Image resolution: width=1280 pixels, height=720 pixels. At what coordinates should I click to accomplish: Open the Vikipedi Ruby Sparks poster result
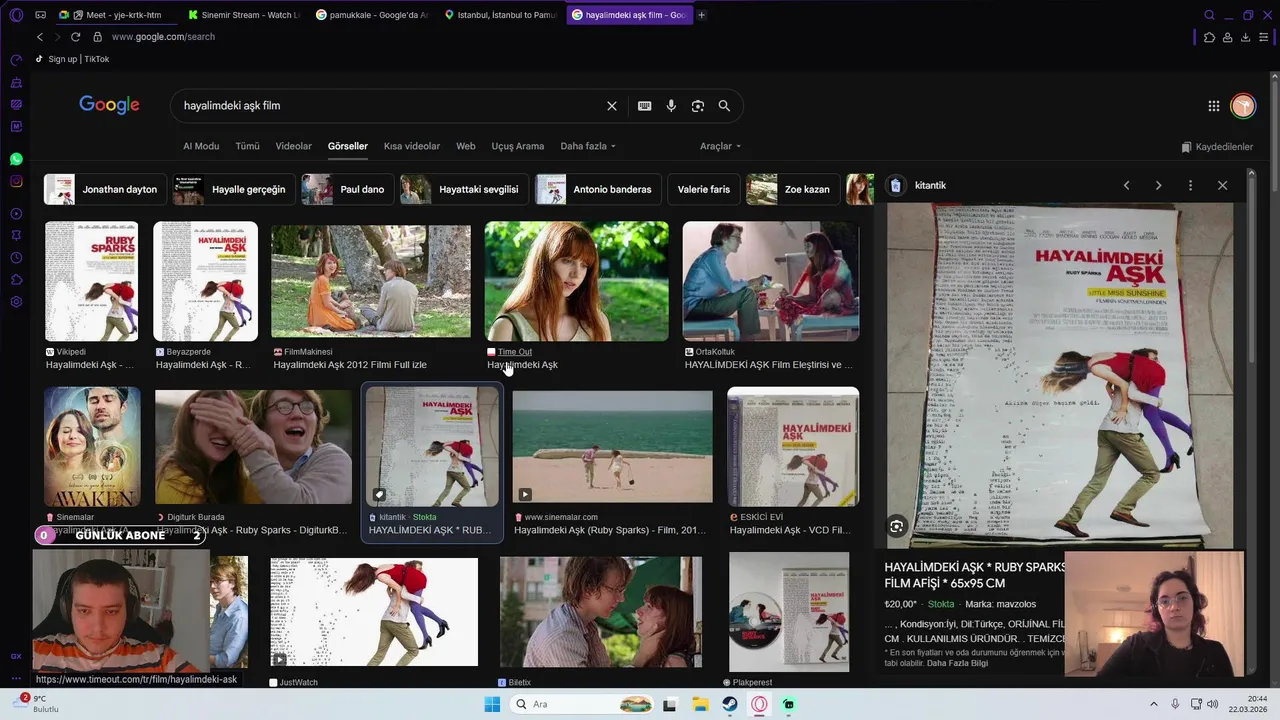tap(91, 282)
